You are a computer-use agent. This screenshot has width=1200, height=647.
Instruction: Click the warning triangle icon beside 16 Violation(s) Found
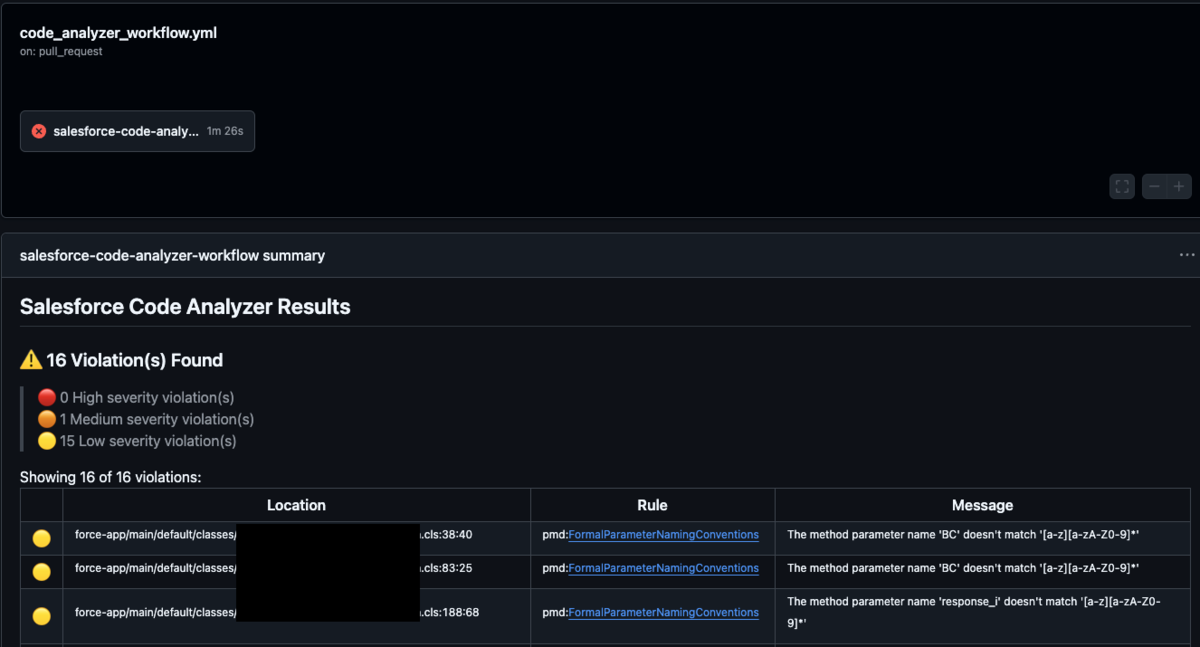[x=31, y=360]
